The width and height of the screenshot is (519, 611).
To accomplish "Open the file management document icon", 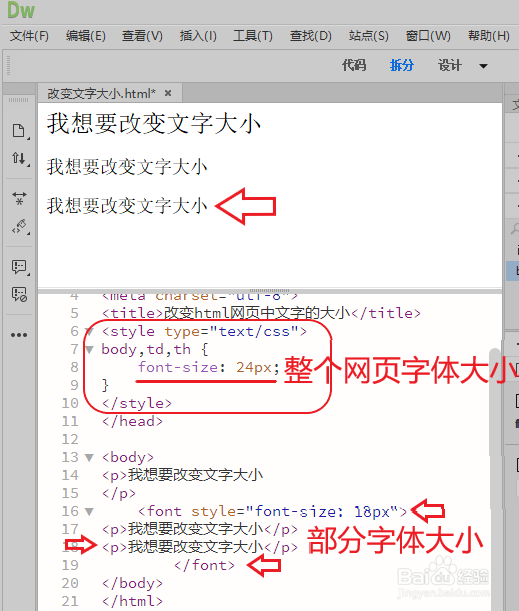I will click(x=19, y=131).
